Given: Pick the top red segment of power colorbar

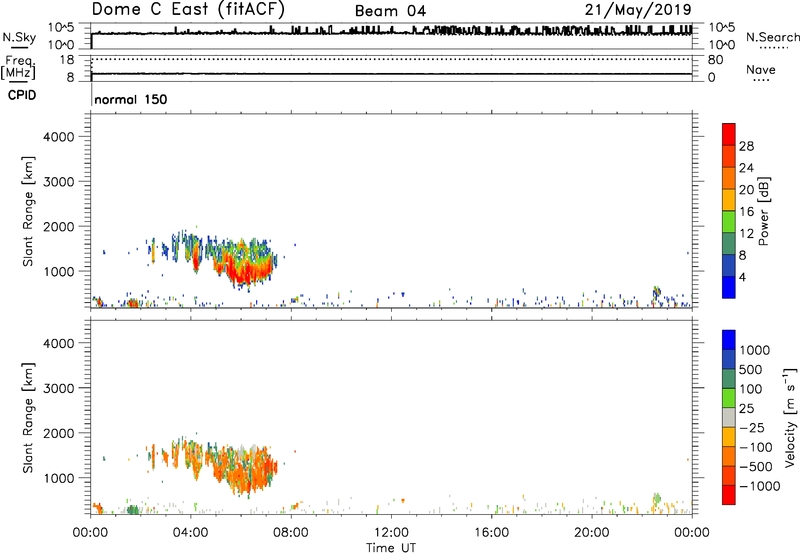Looking at the screenshot, I should click(729, 134).
